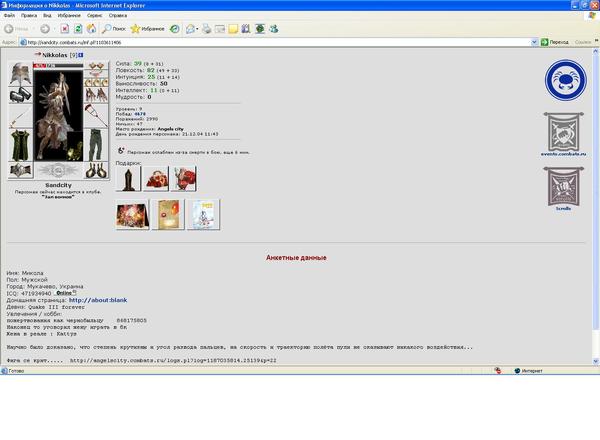Go to the Home page icon
This screenshot has height=440, width=600.
point(91,29)
